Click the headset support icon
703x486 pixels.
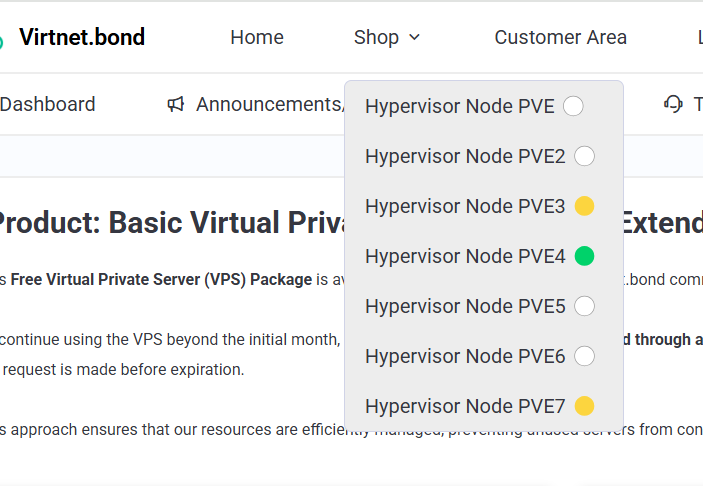click(673, 104)
